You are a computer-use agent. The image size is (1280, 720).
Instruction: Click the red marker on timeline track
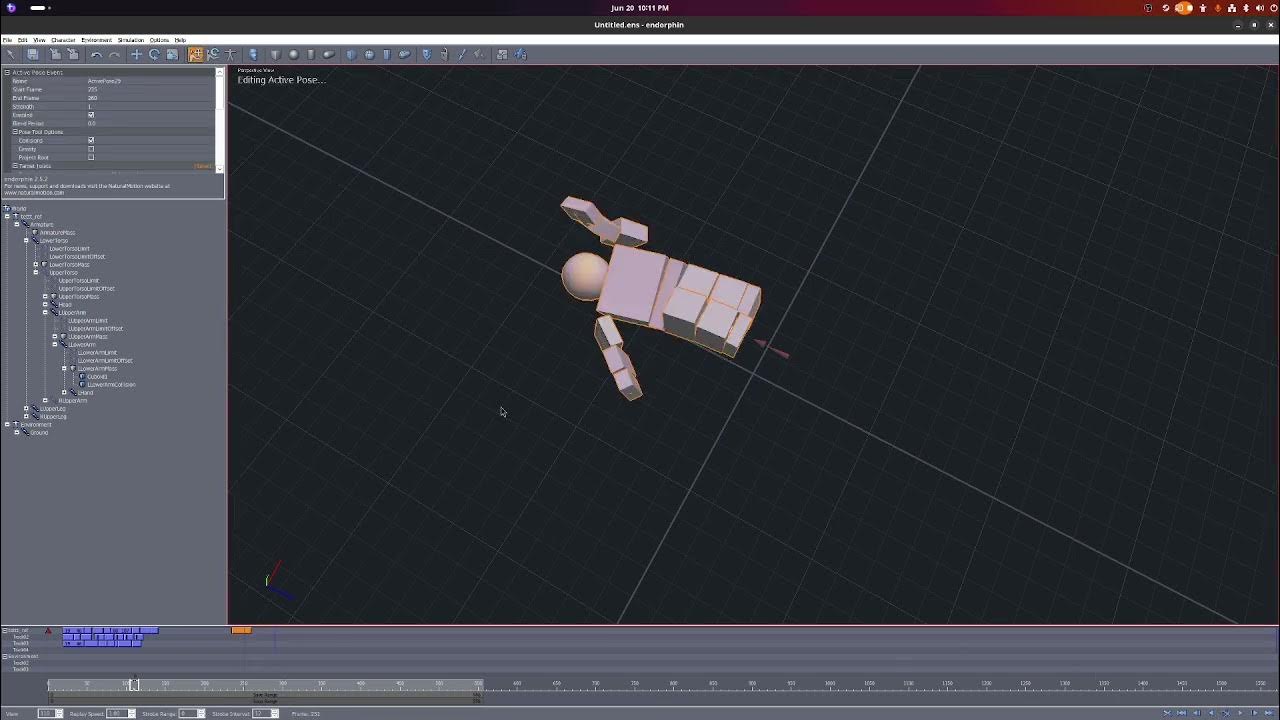[x=48, y=631]
